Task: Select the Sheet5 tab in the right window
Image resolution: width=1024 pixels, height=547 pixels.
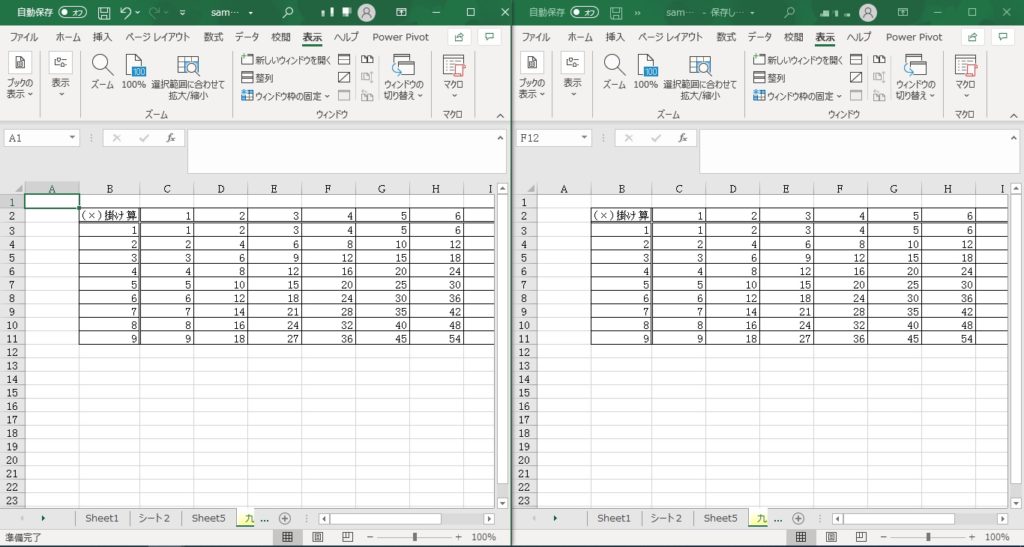Action: click(x=720, y=519)
